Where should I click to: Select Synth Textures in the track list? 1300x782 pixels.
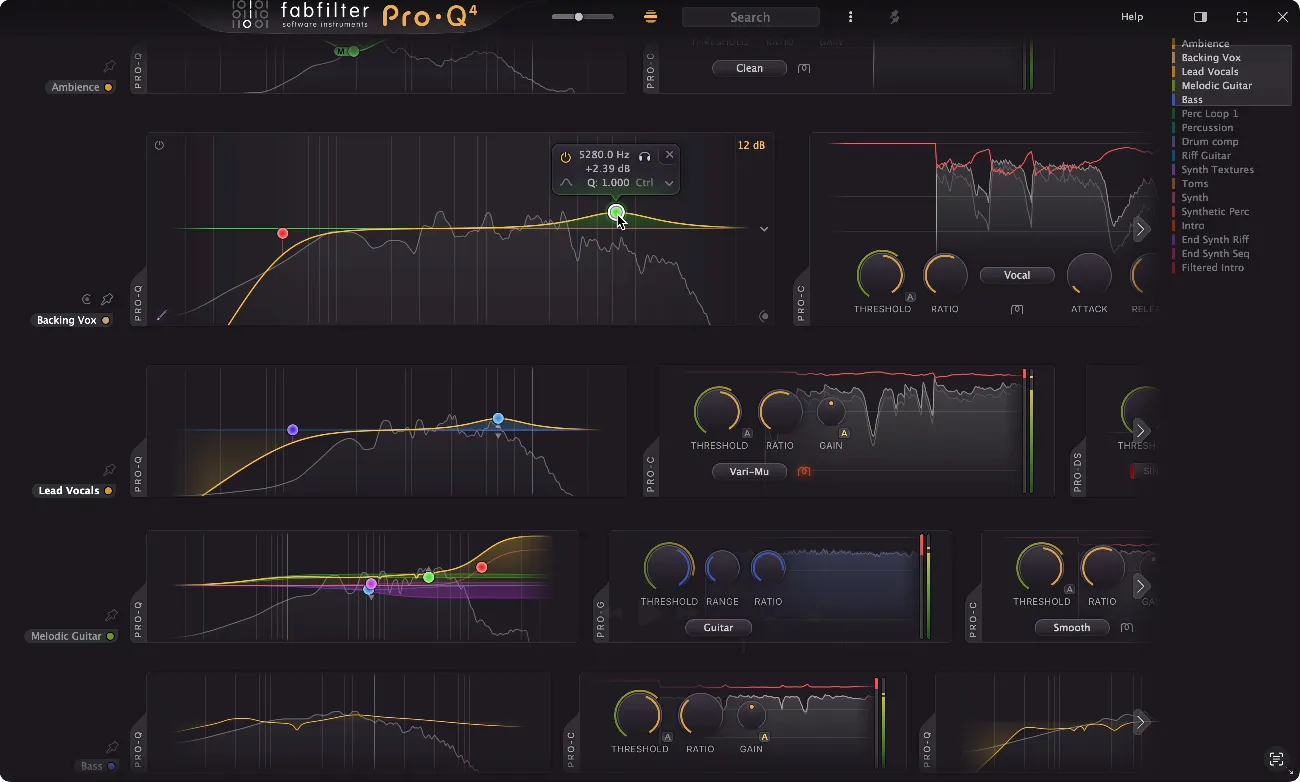[1217, 170]
